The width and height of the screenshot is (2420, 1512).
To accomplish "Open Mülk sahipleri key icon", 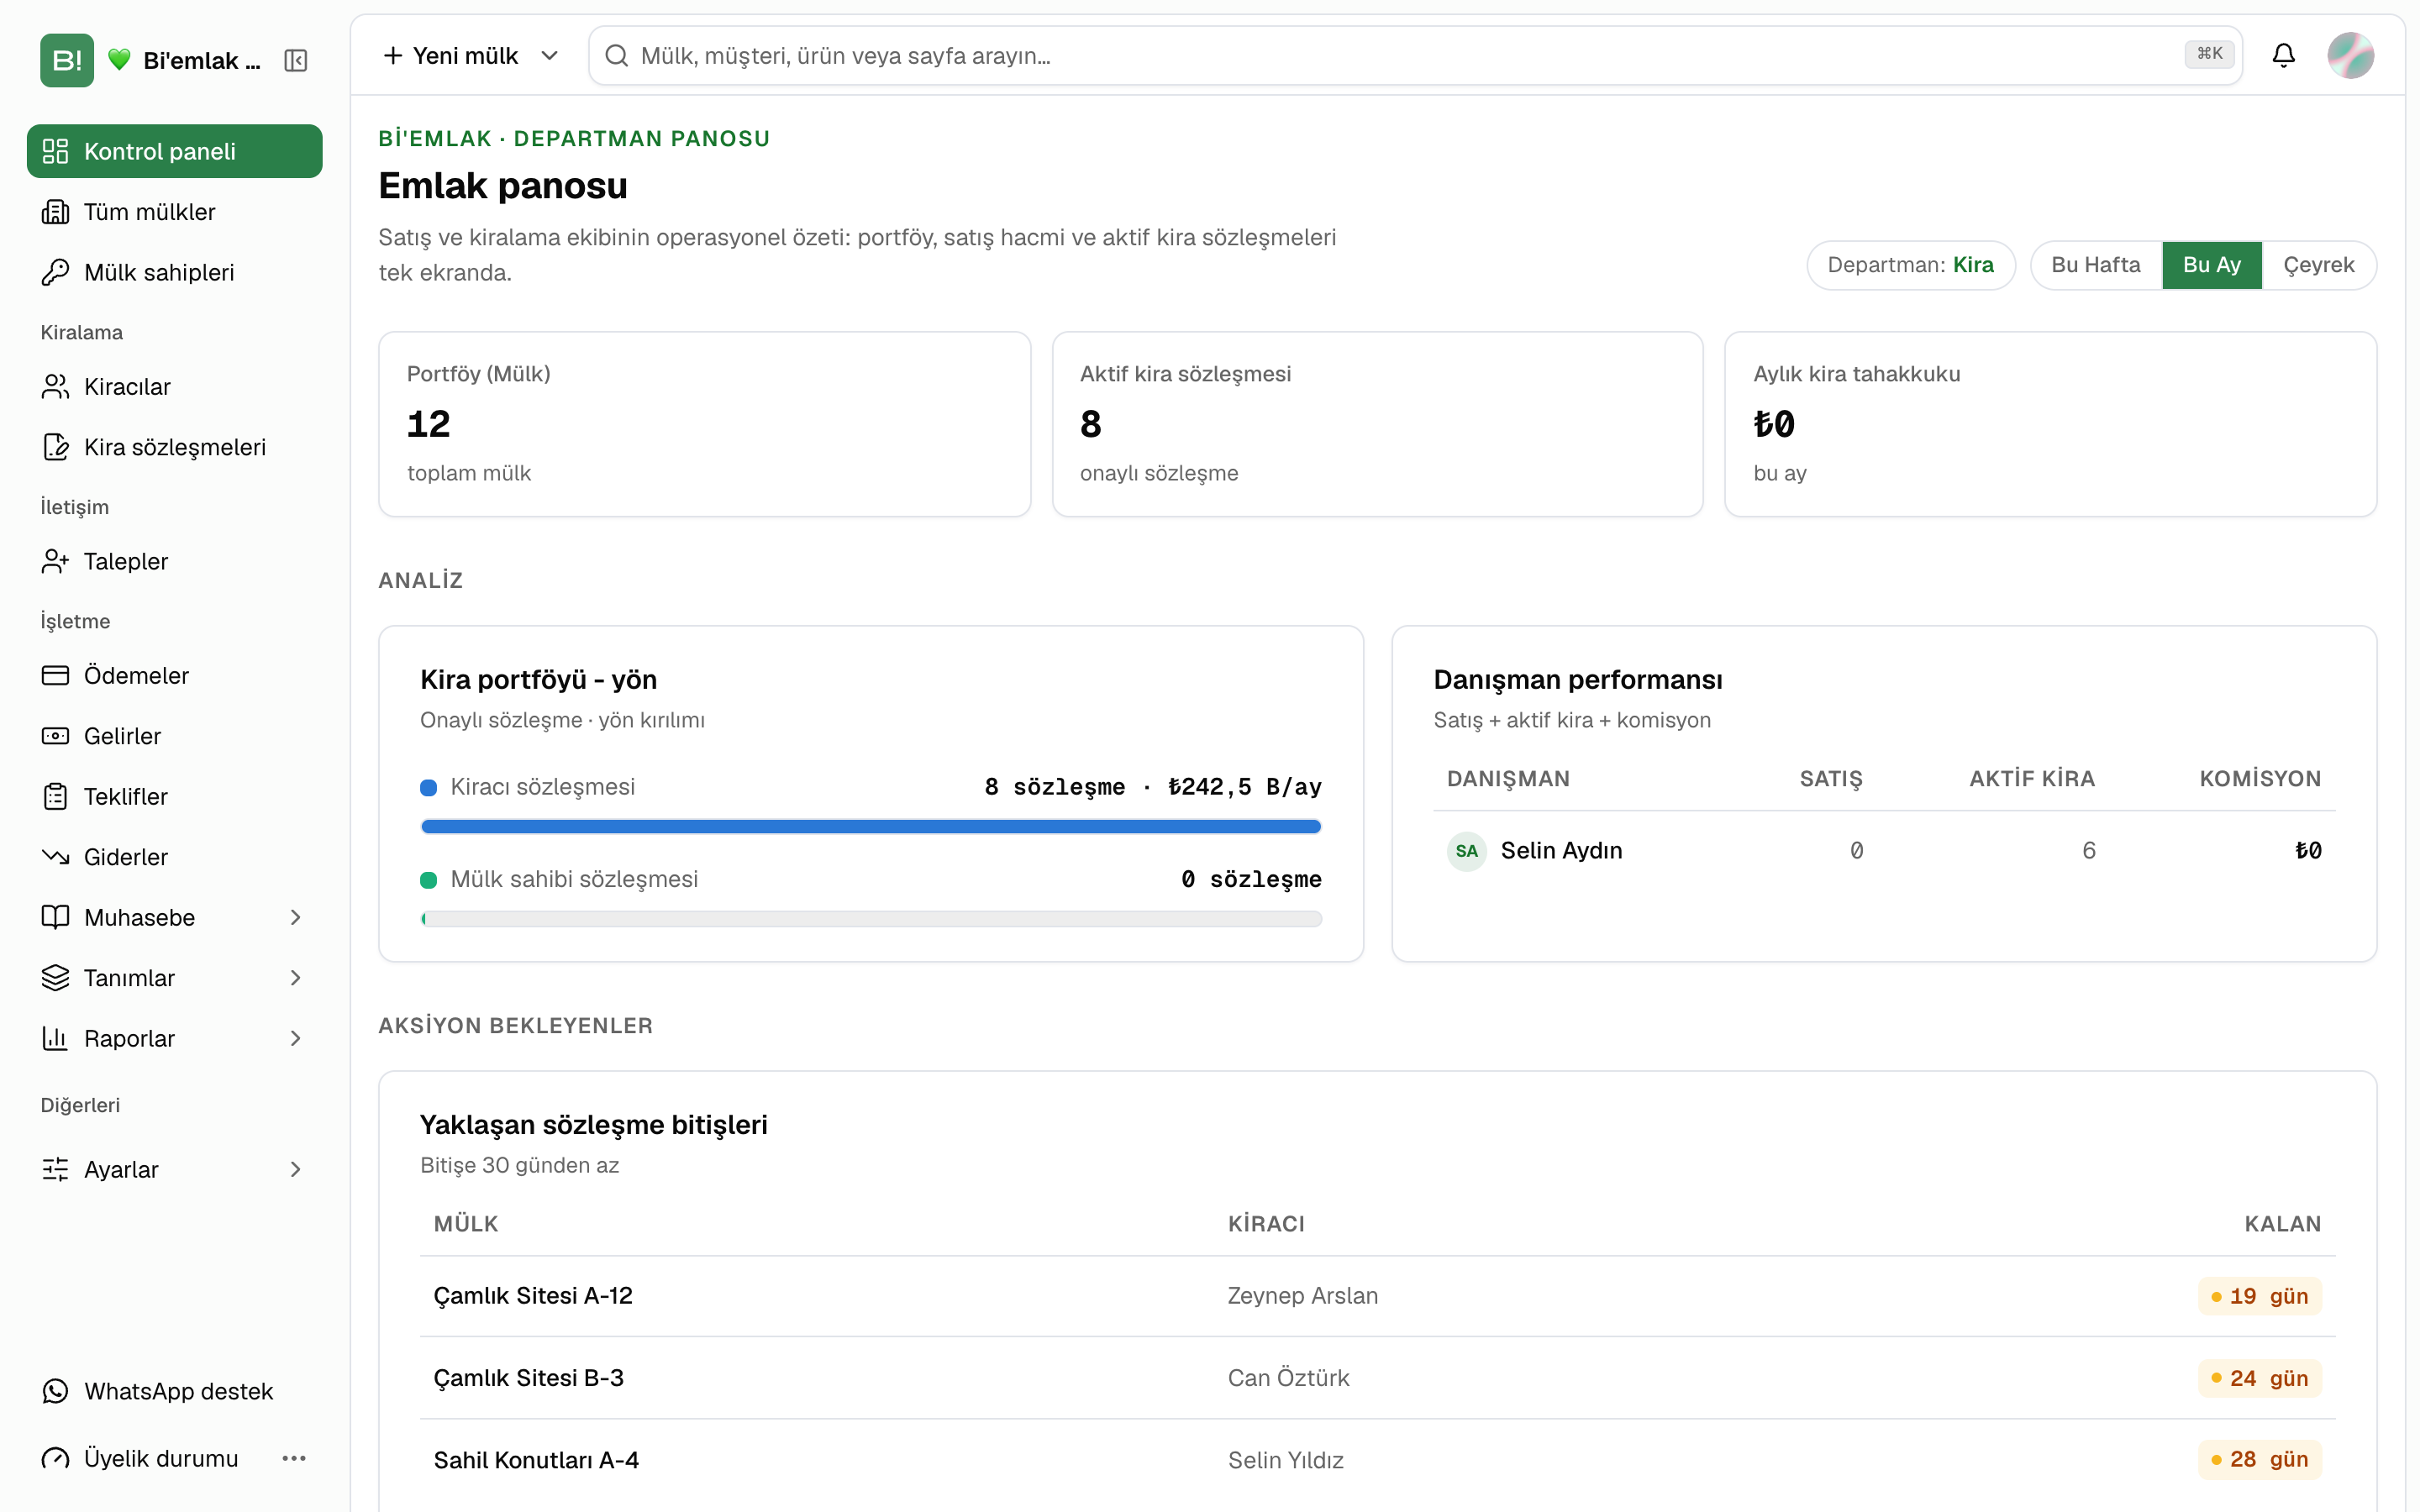I will tap(55, 272).
